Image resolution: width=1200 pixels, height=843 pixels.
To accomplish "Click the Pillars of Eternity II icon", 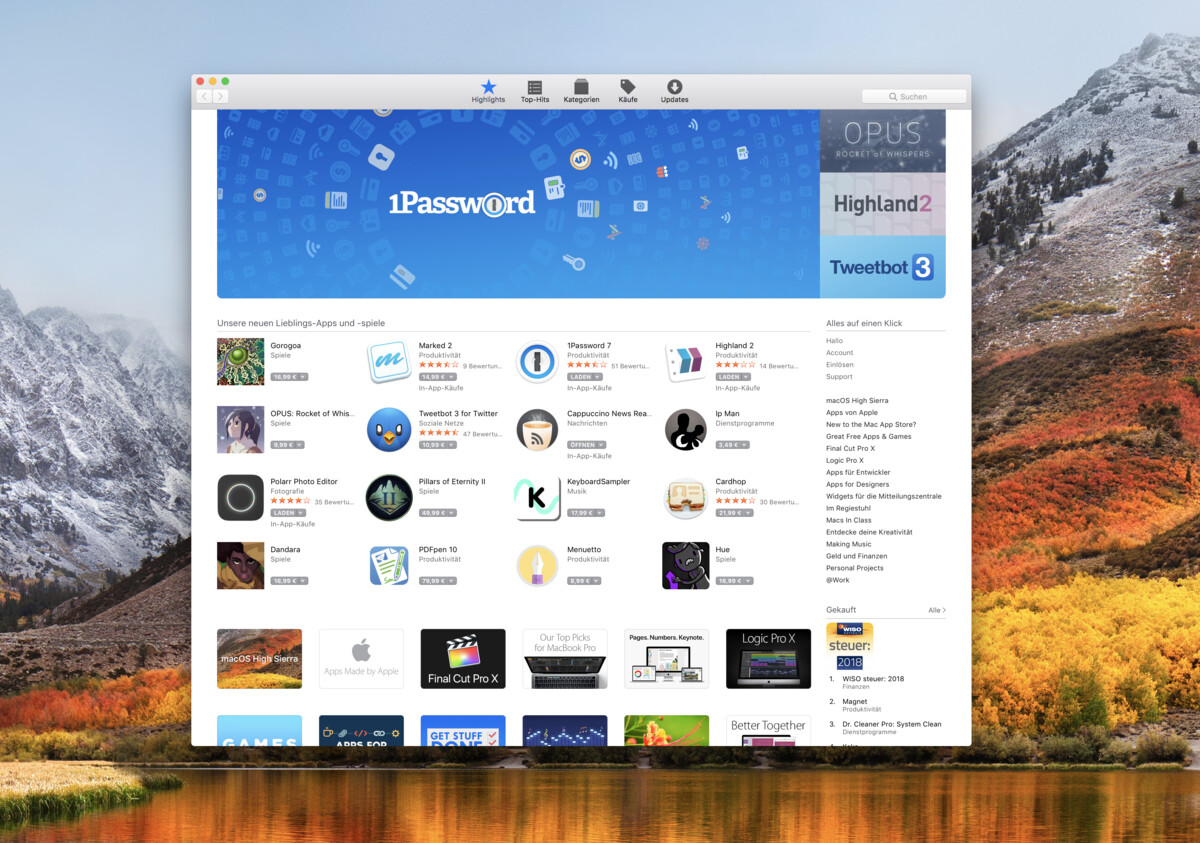I will click(x=389, y=498).
